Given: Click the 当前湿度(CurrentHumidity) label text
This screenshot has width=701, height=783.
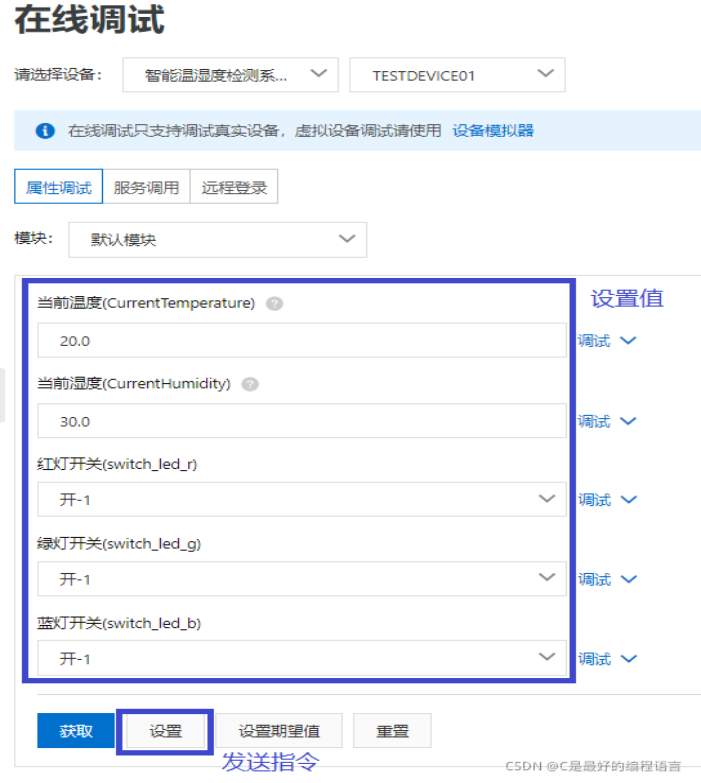Looking at the screenshot, I should coord(134,384).
